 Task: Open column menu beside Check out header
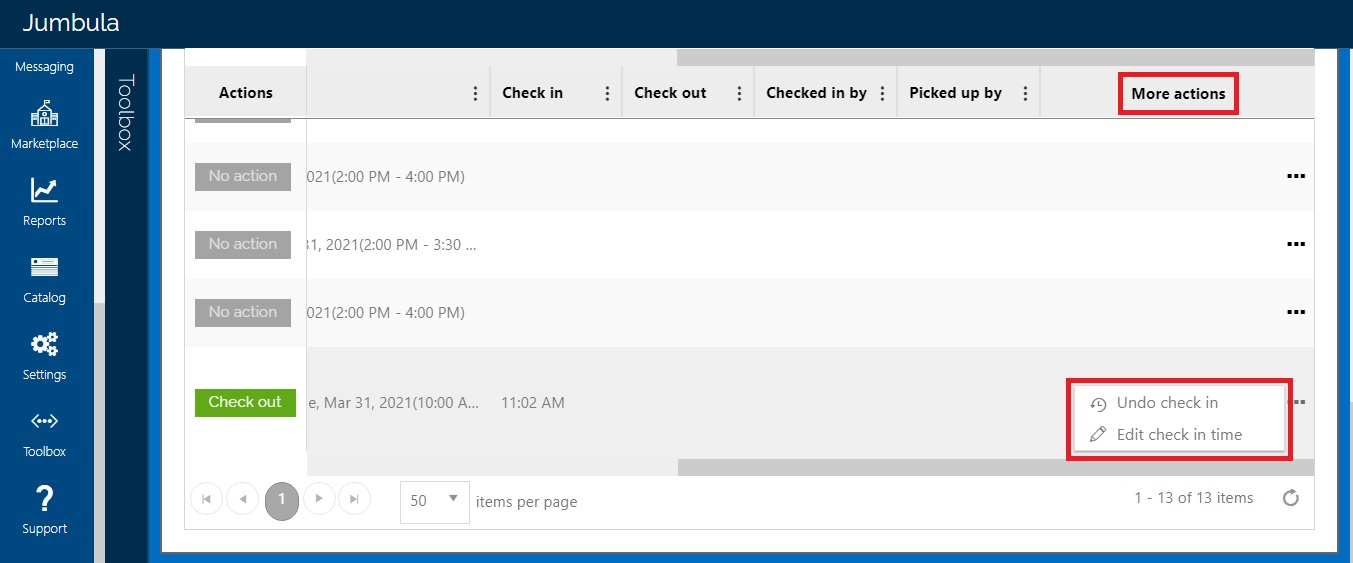[x=739, y=93]
